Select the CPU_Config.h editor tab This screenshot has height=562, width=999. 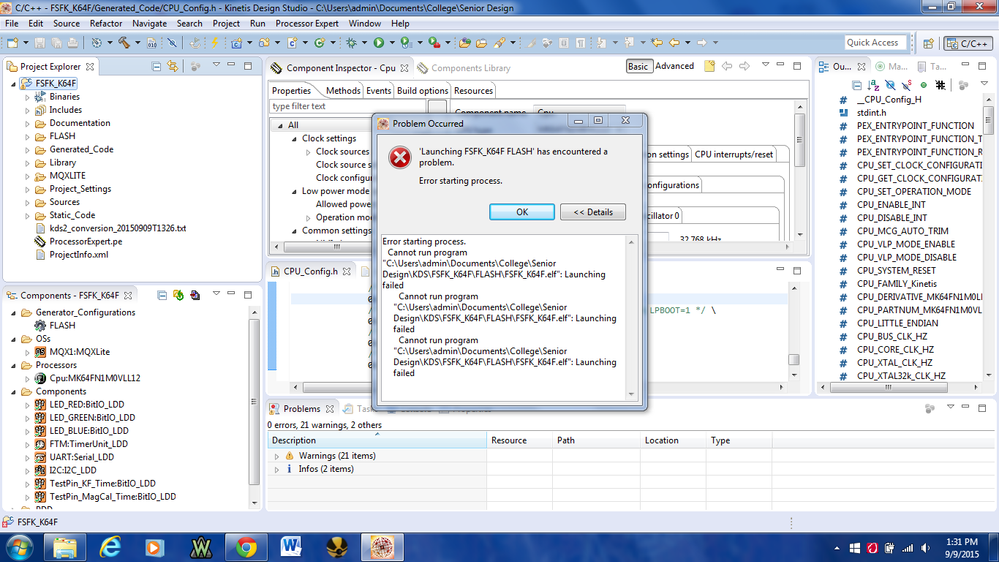(x=310, y=271)
